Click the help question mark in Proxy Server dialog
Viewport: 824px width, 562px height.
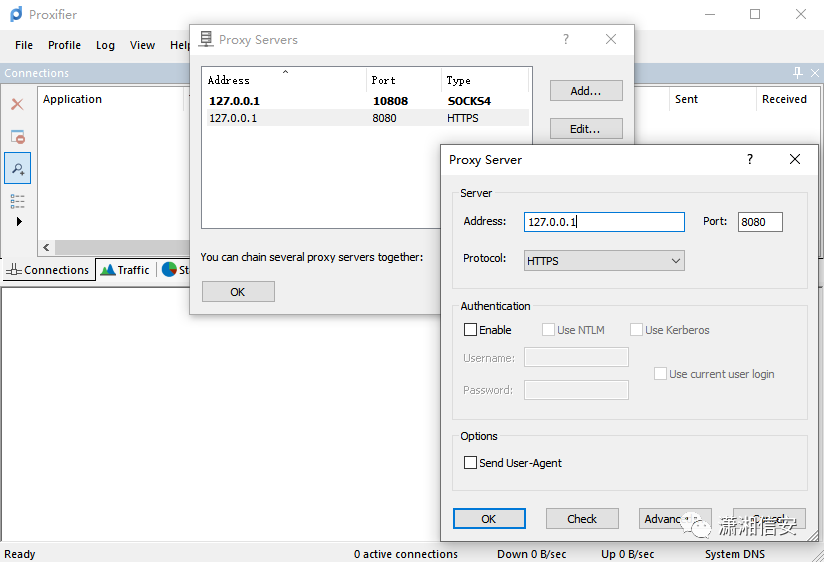[x=750, y=159]
